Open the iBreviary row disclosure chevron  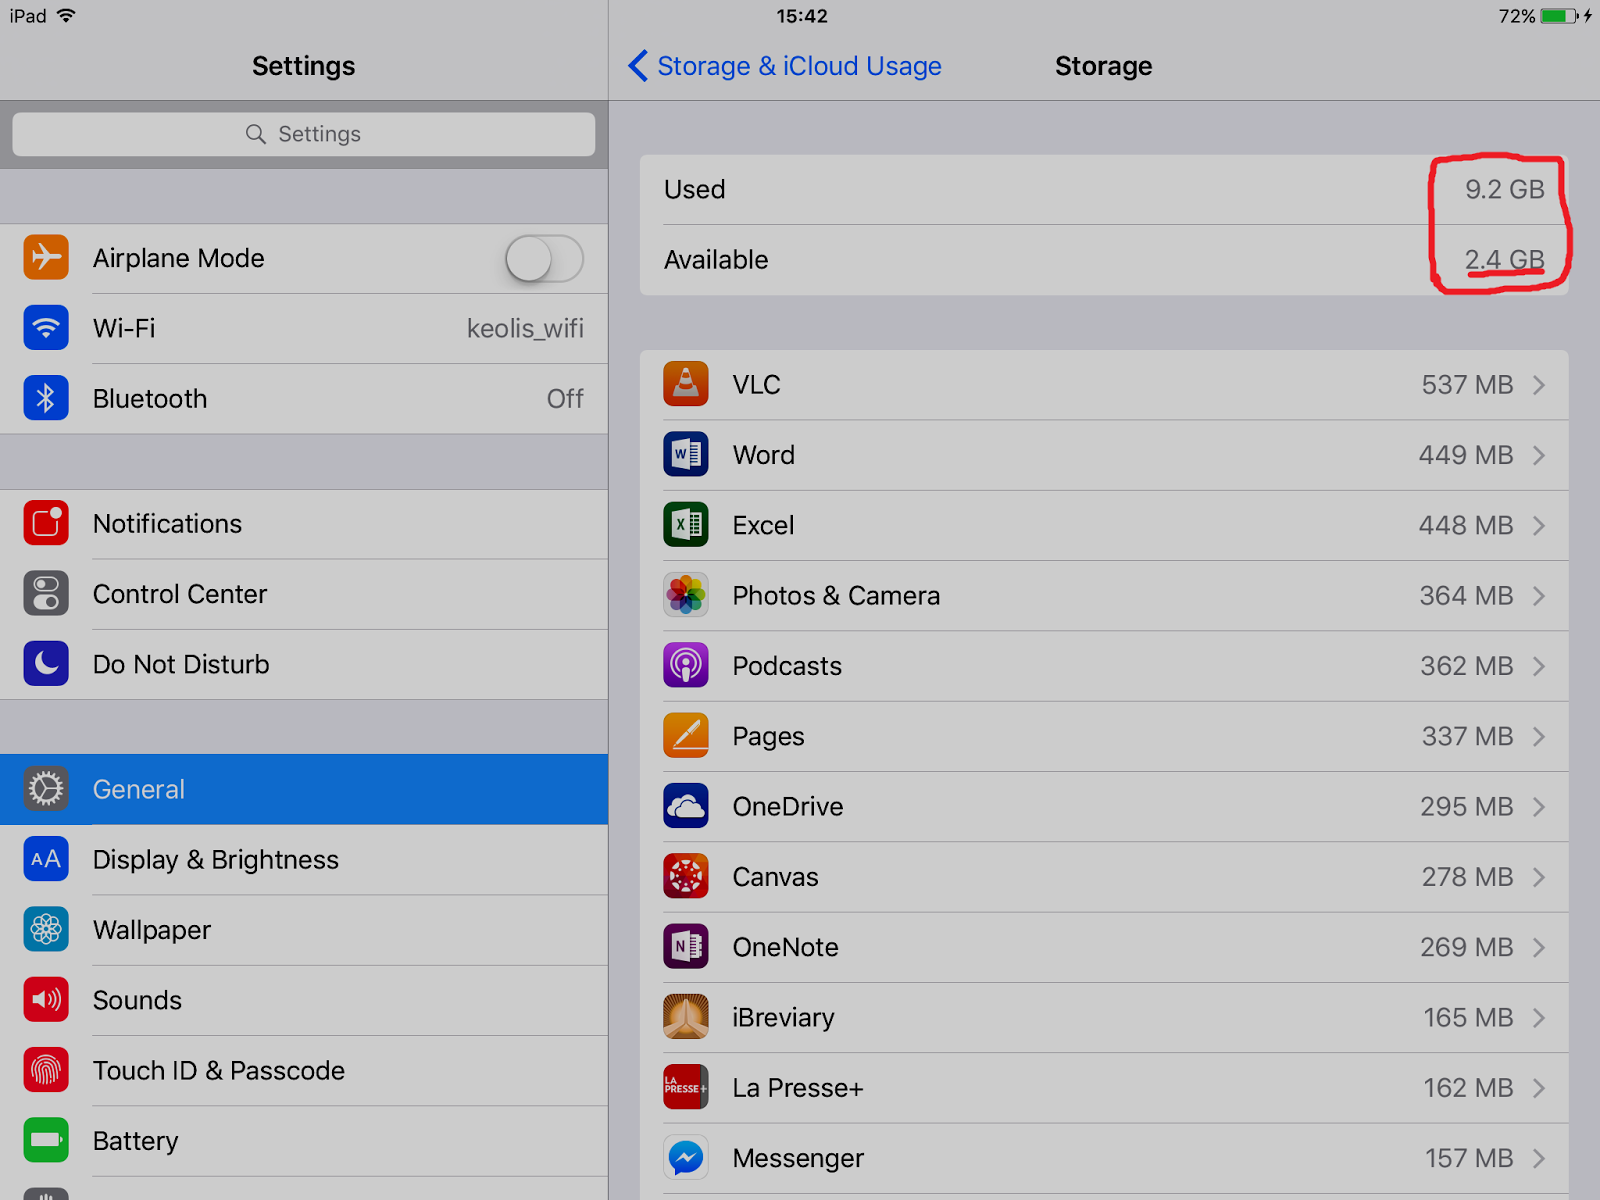1539,1018
